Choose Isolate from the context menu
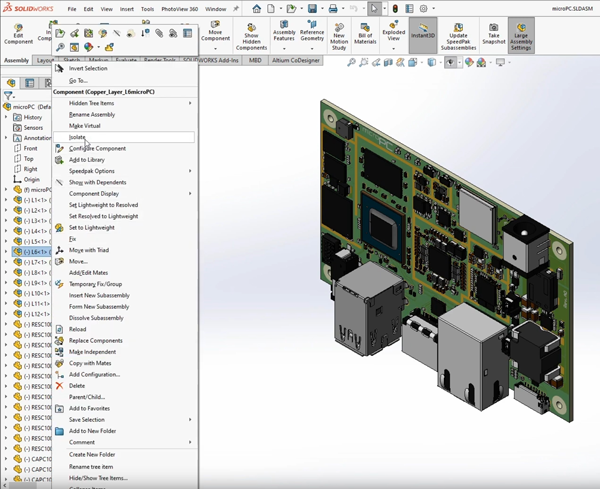Screen dimensions: 600x489 (78, 137)
